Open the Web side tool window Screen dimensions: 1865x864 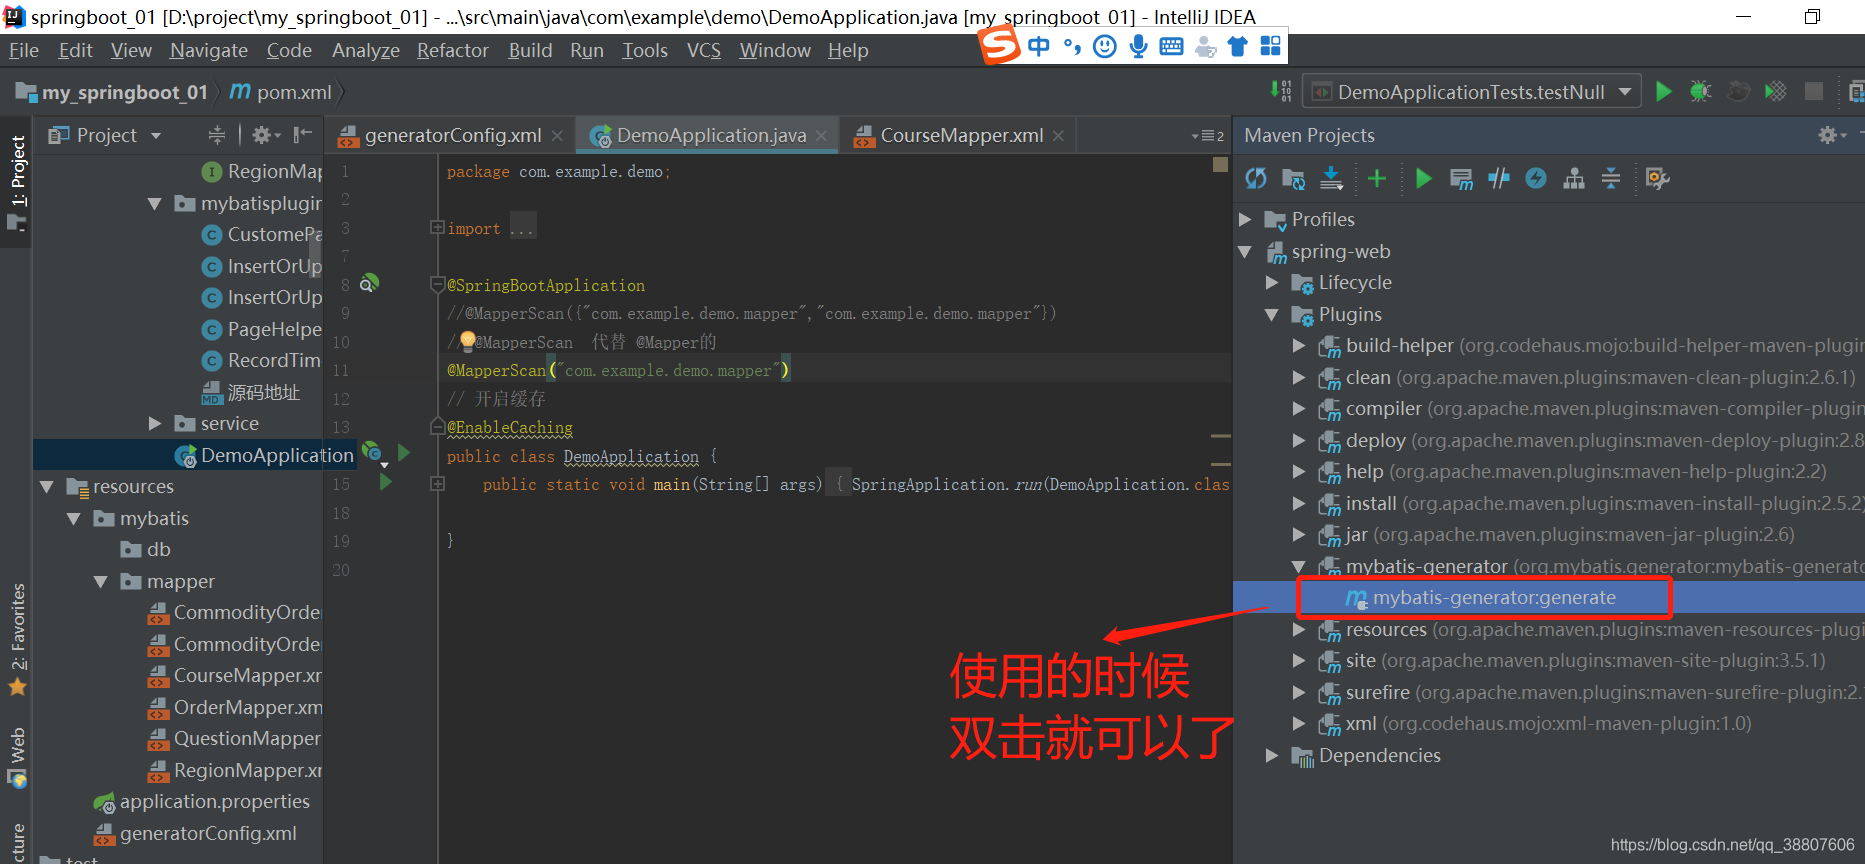[18, 757]
